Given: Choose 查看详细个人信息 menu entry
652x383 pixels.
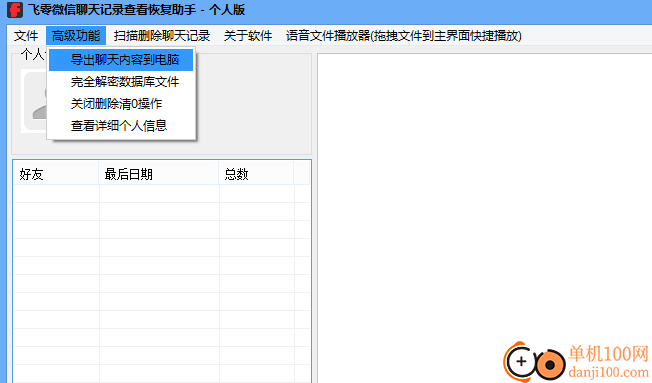Looking at the screenshot, I should (121, 126).
